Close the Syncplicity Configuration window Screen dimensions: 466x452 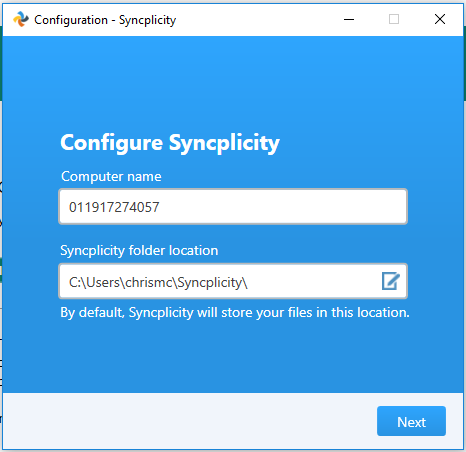440,19
